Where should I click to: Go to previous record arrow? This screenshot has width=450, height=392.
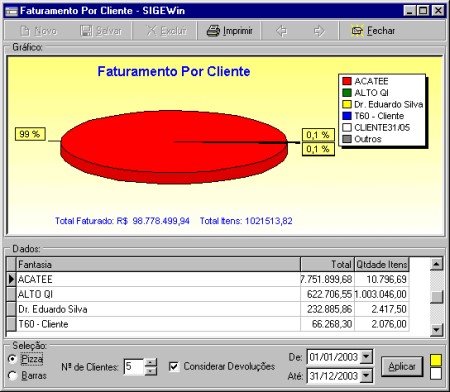tap(281, 31)
